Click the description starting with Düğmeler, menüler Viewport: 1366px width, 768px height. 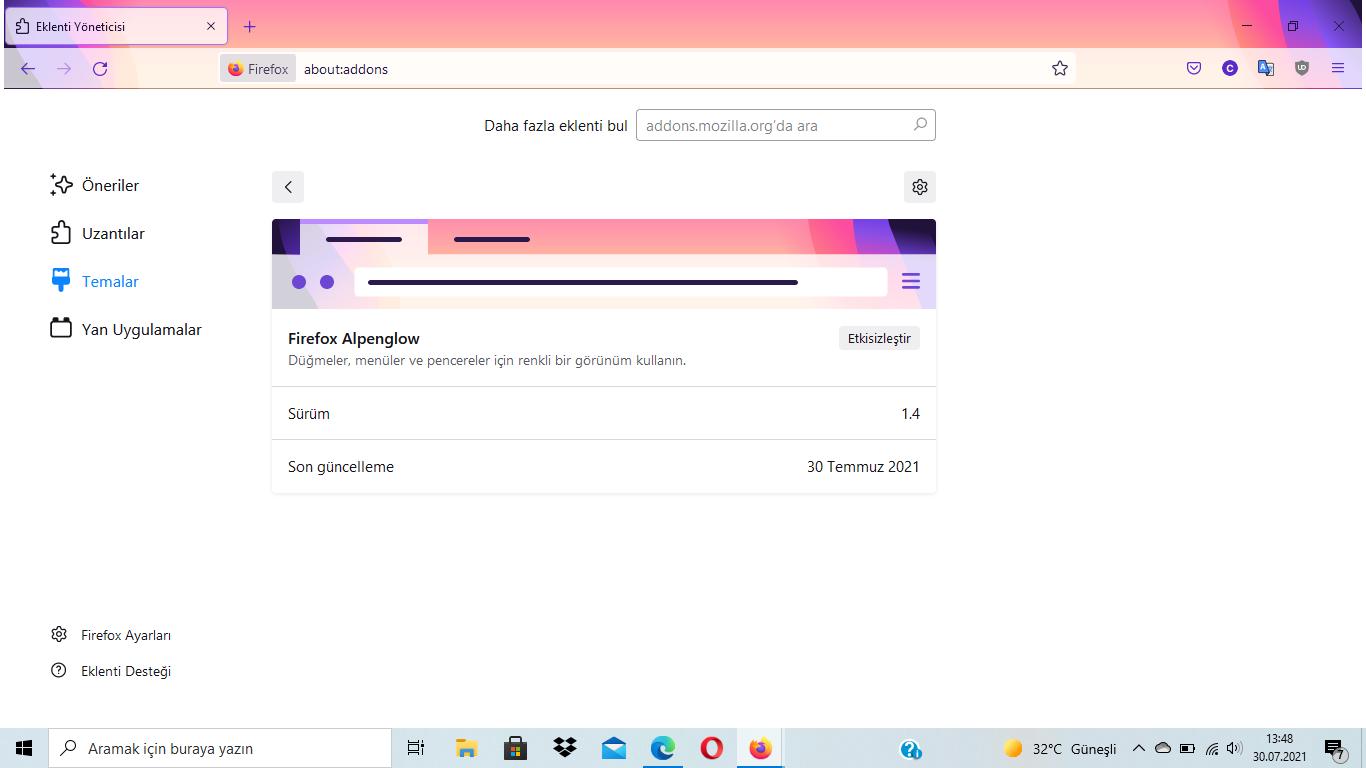click(487, 360)
